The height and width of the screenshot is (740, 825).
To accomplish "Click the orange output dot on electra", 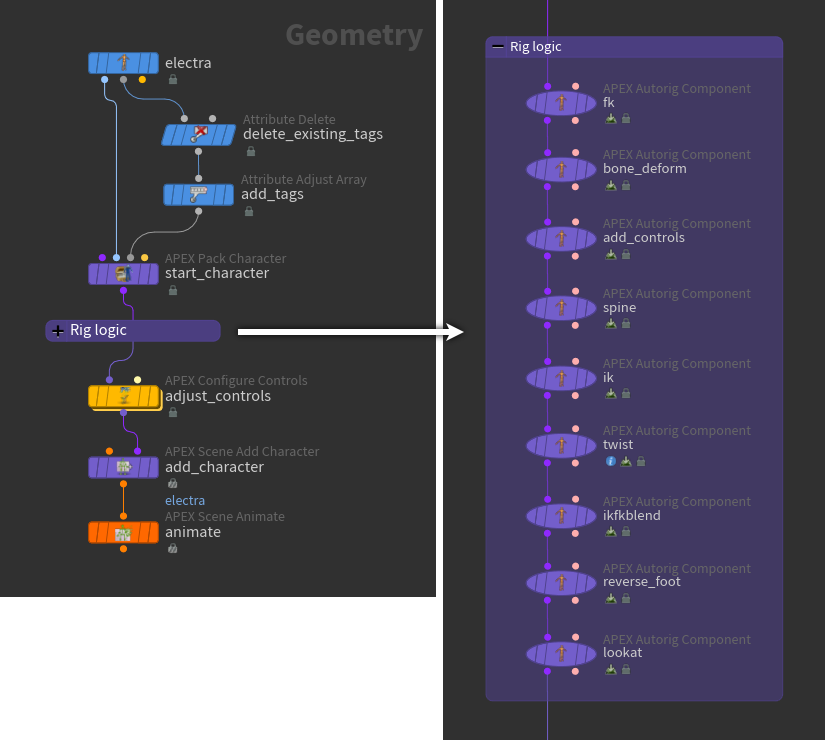I will pos(142,79).
